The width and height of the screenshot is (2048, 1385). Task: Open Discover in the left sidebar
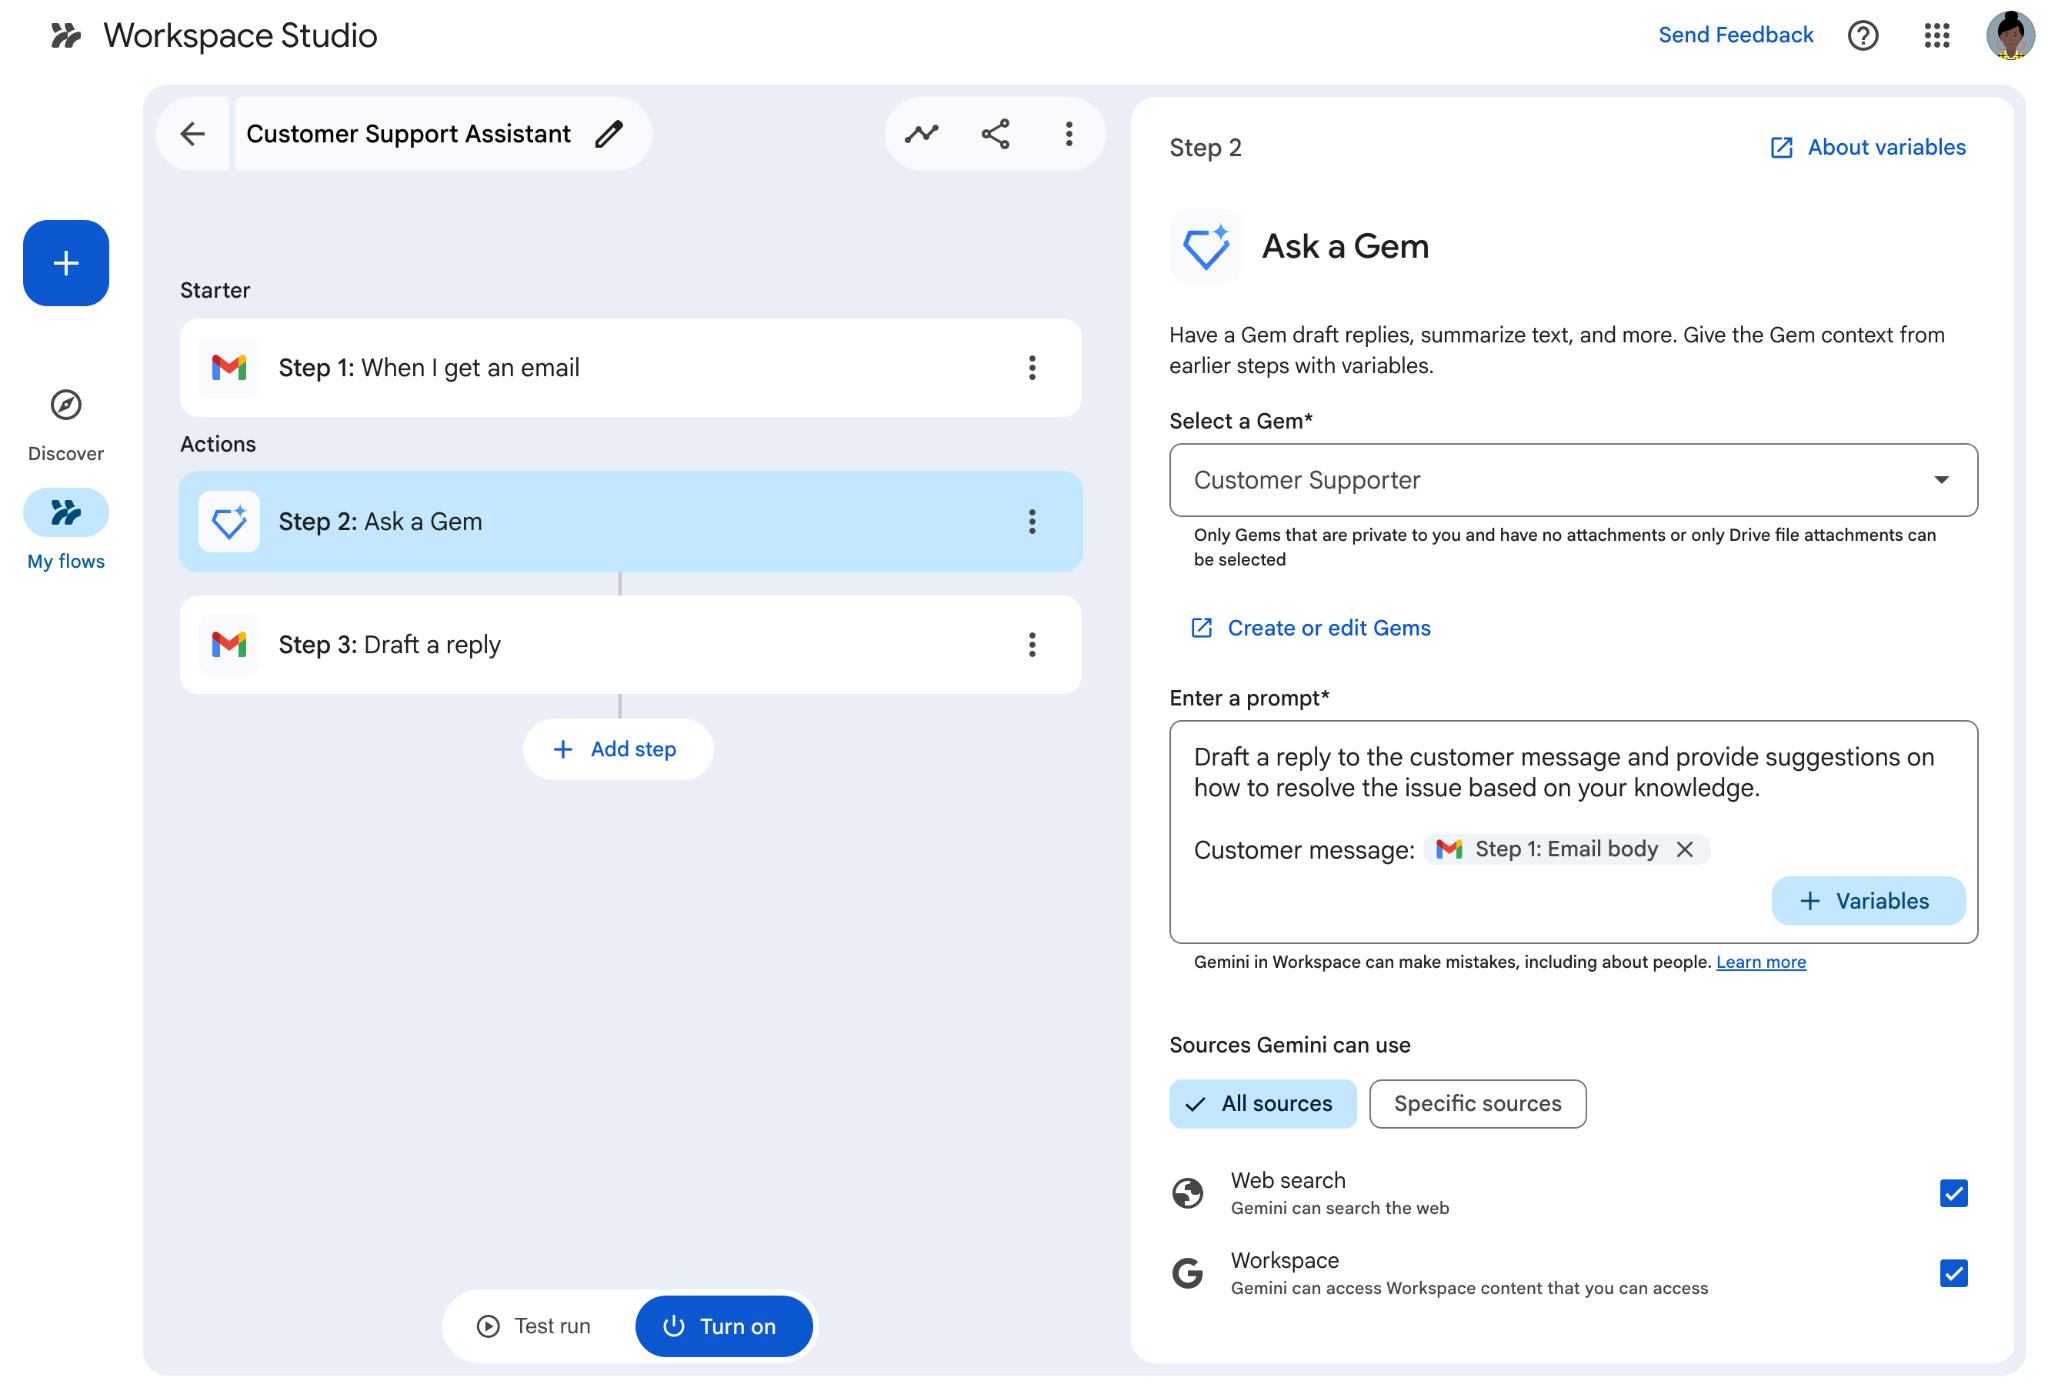coord(65,406)
